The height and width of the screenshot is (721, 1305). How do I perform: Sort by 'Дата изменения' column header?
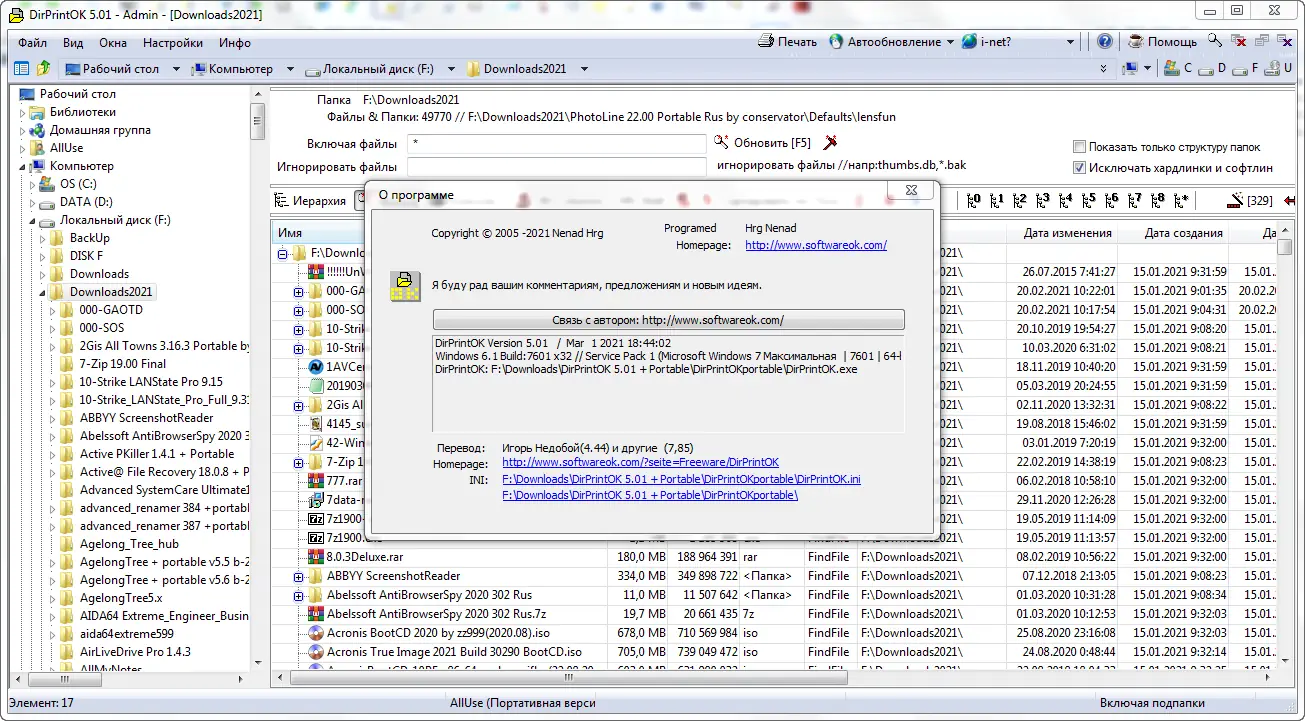click(1067, 233)
